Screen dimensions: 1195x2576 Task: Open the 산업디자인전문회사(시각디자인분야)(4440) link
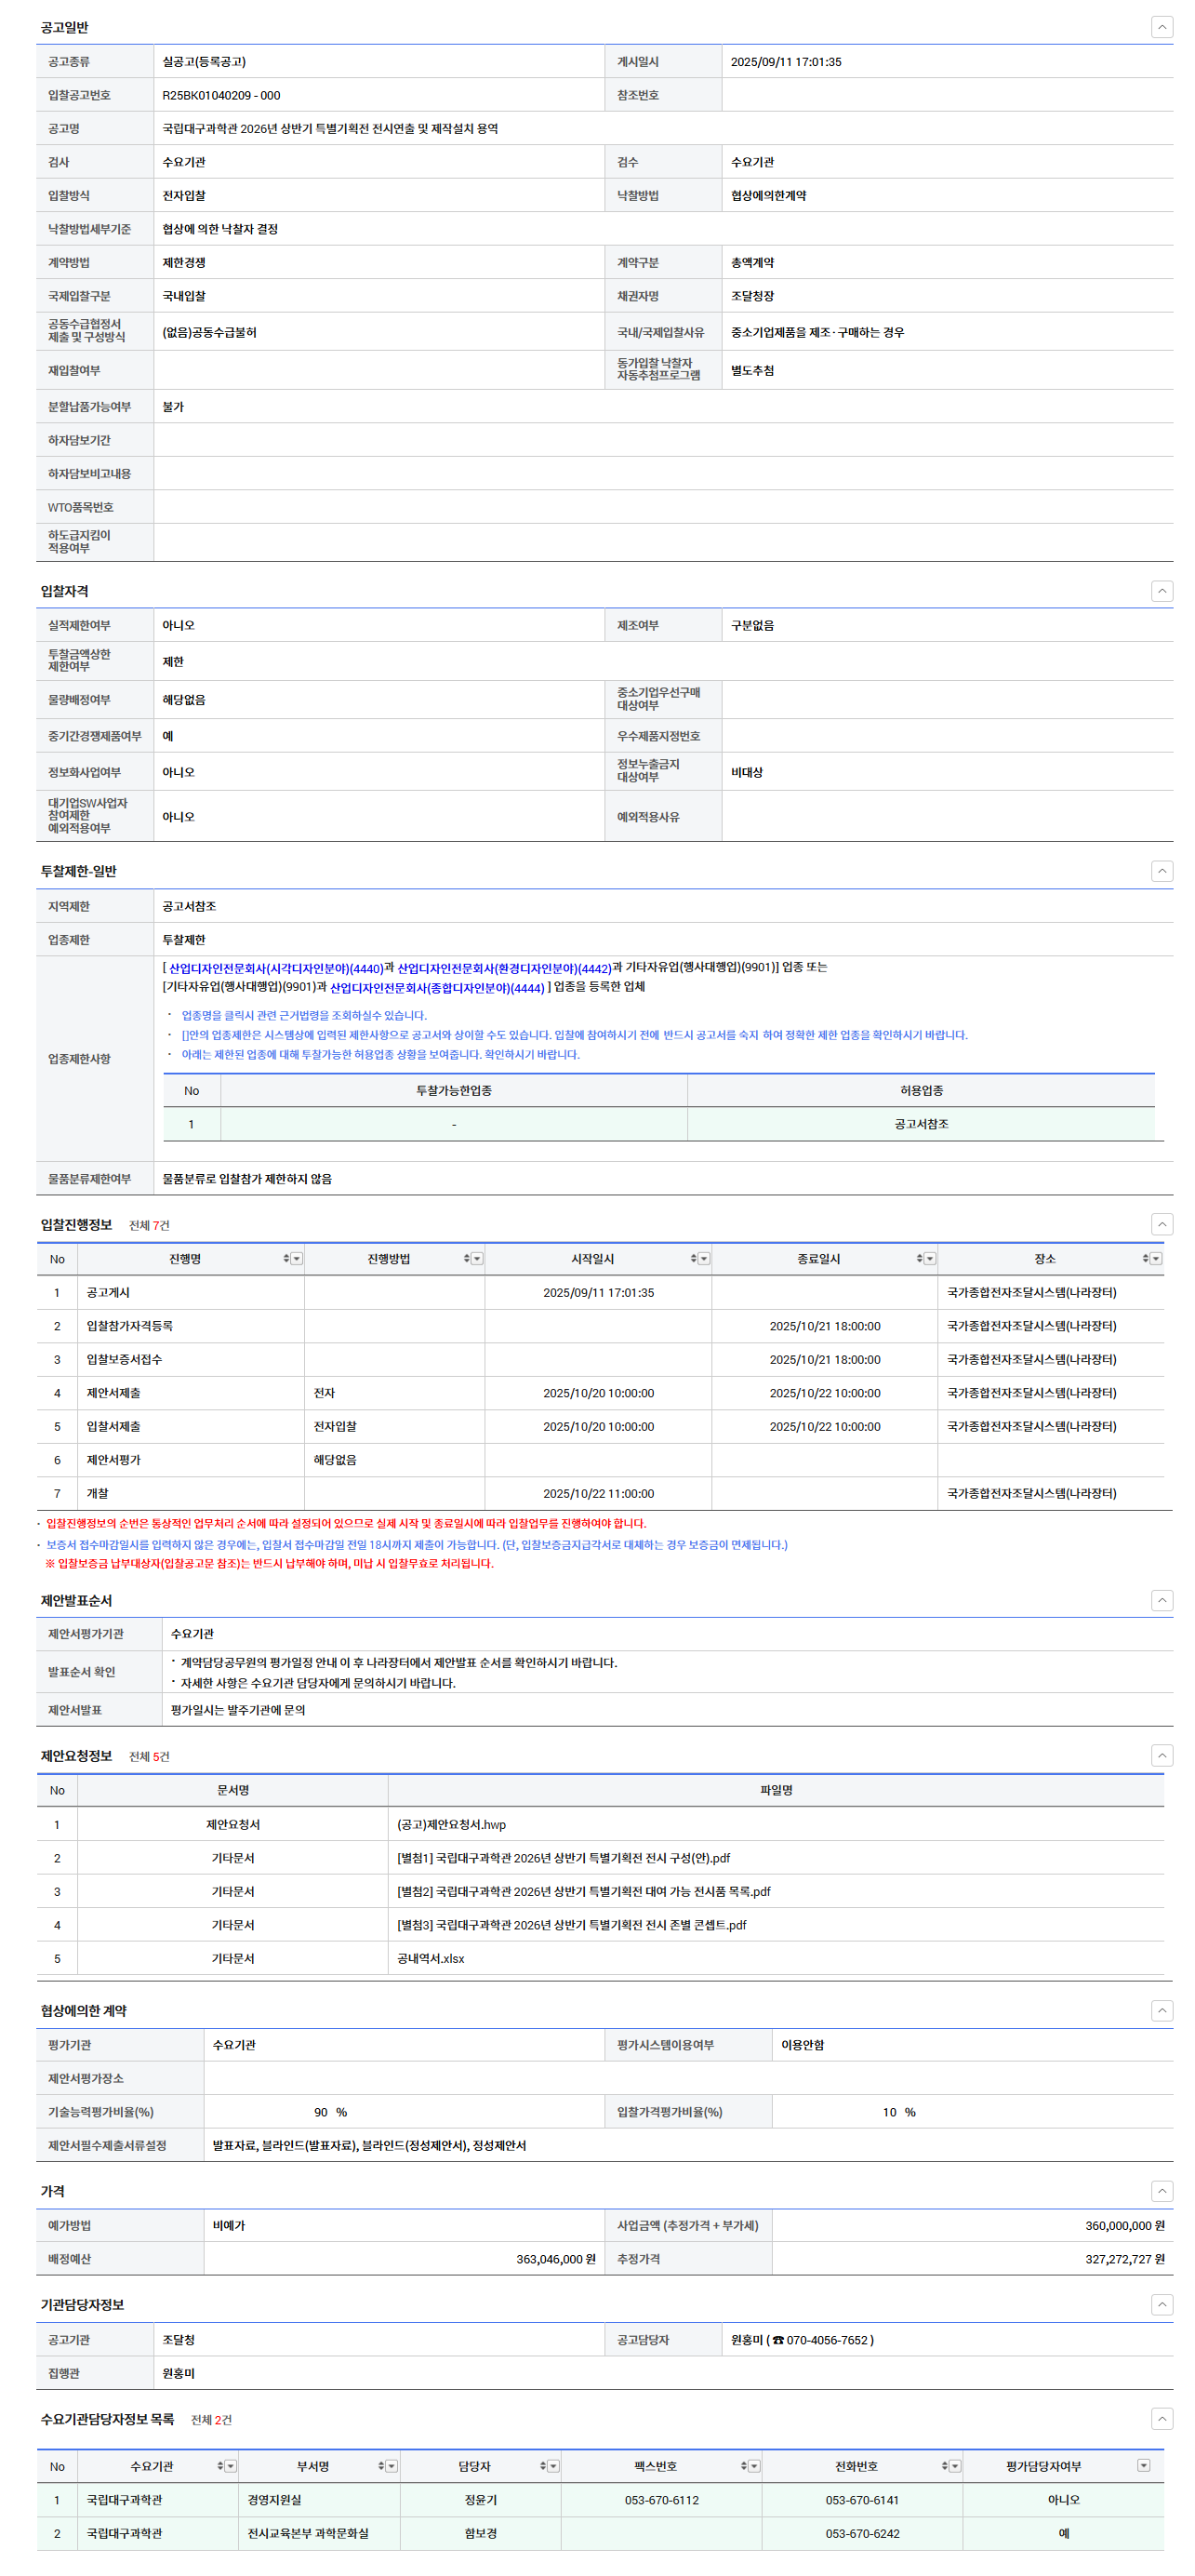pos(275,968)
